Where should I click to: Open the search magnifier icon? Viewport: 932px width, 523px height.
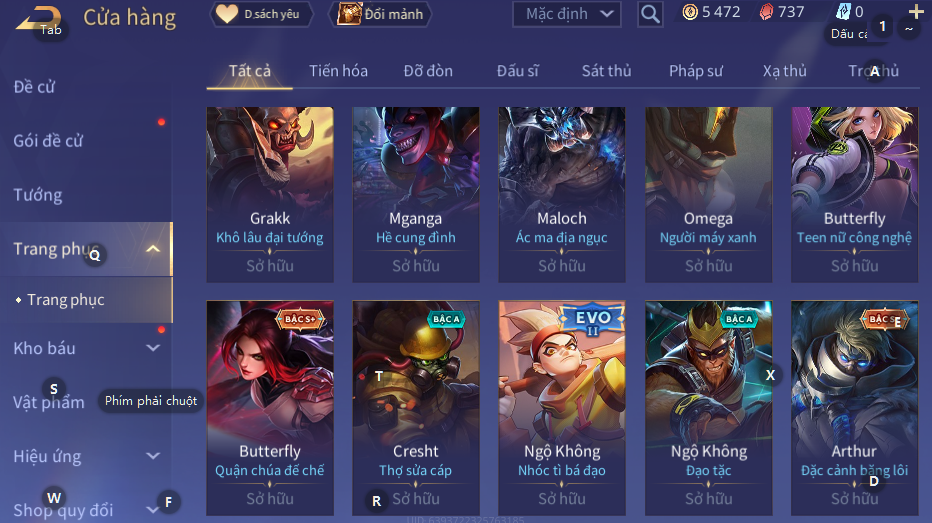pos(650,14)
